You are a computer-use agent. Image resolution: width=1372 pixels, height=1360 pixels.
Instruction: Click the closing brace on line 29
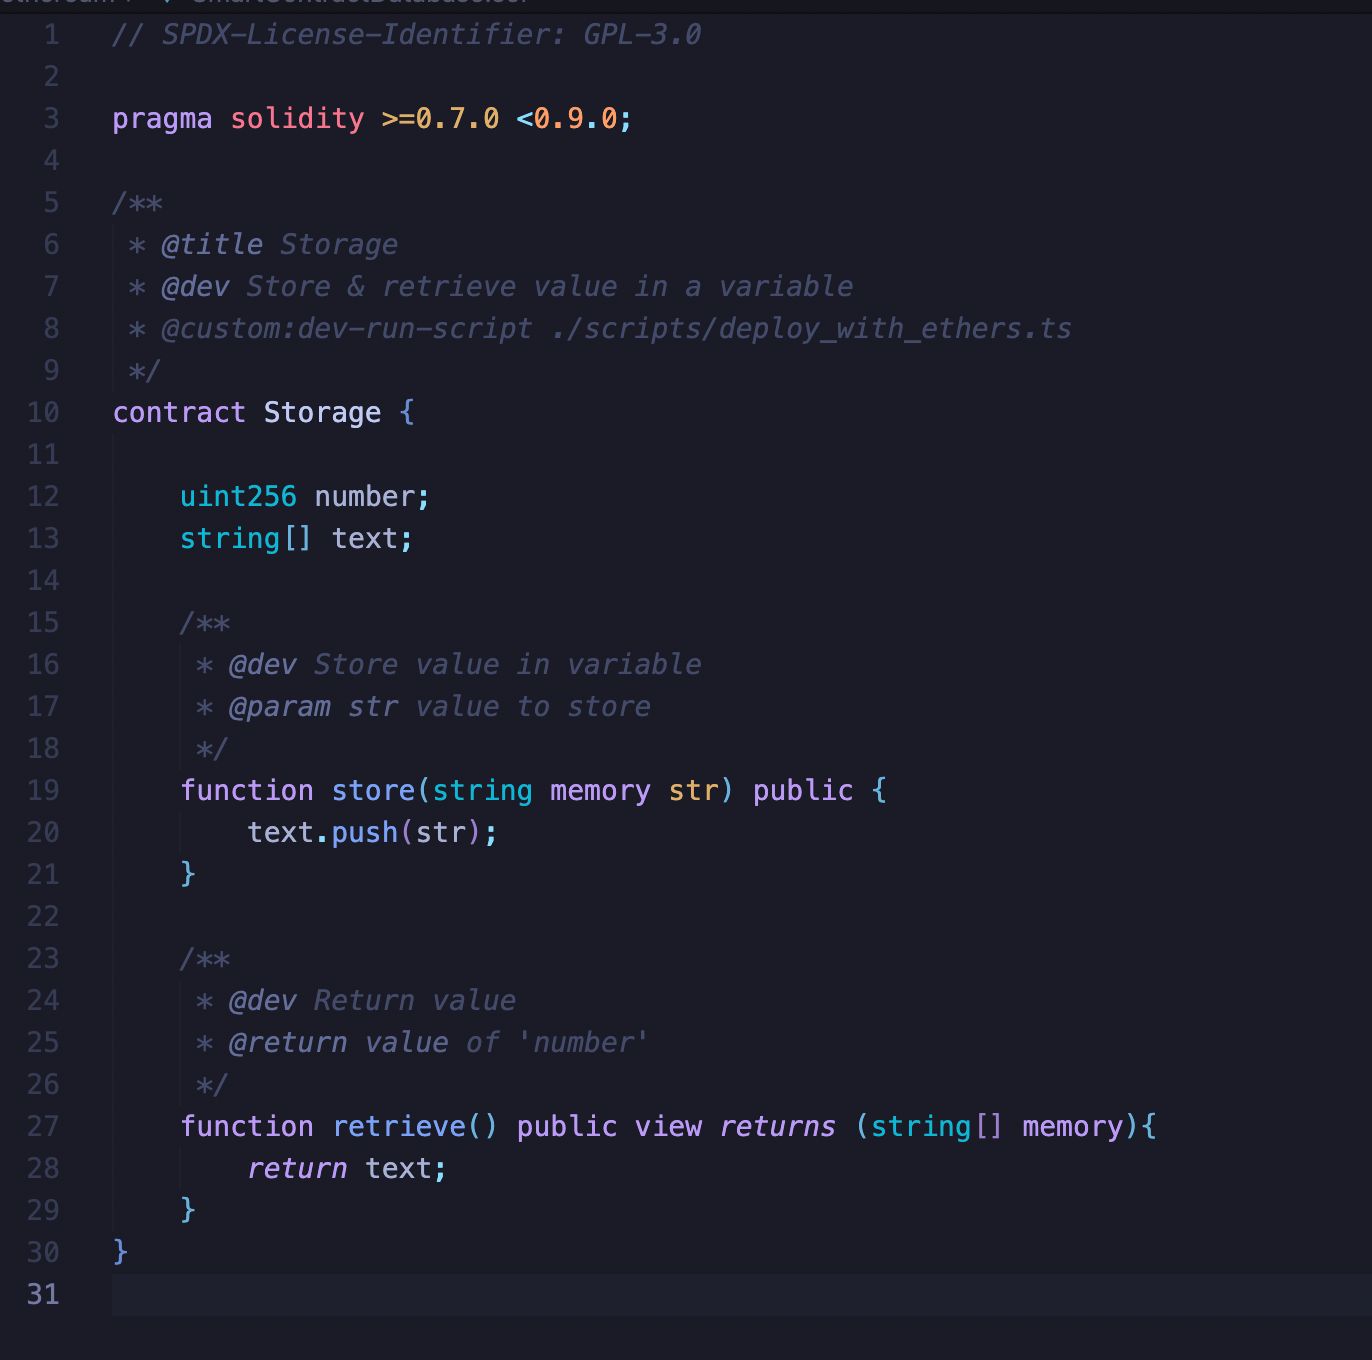(x=188, y=1211)
